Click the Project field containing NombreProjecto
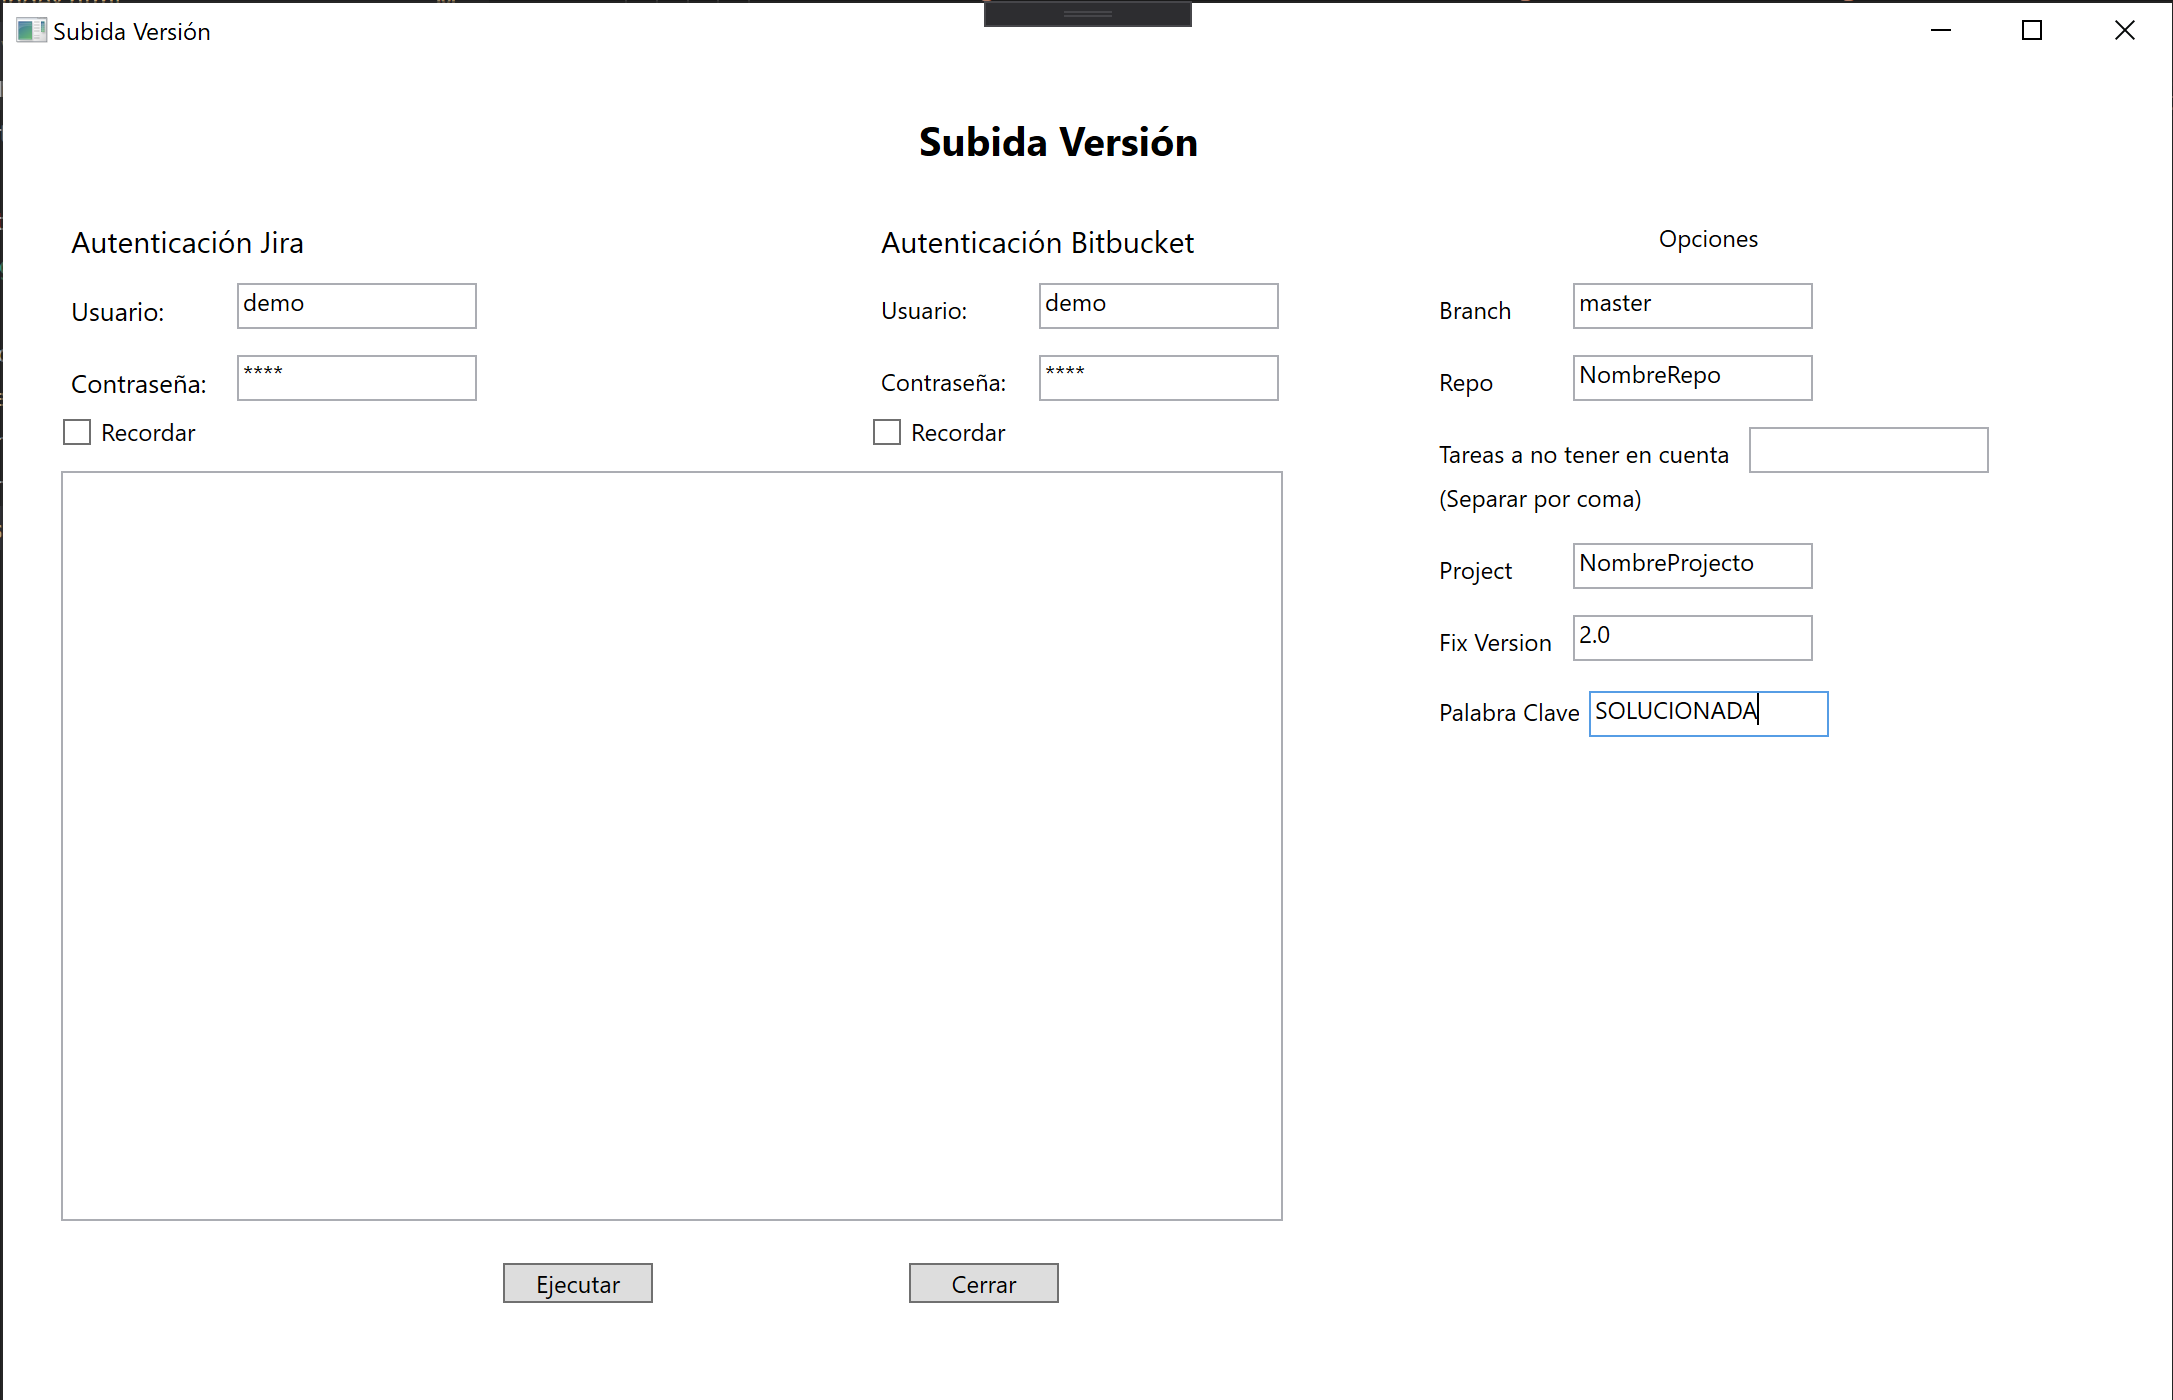This screenshot has width=2173, height=1400. (x=1693, y=566)
